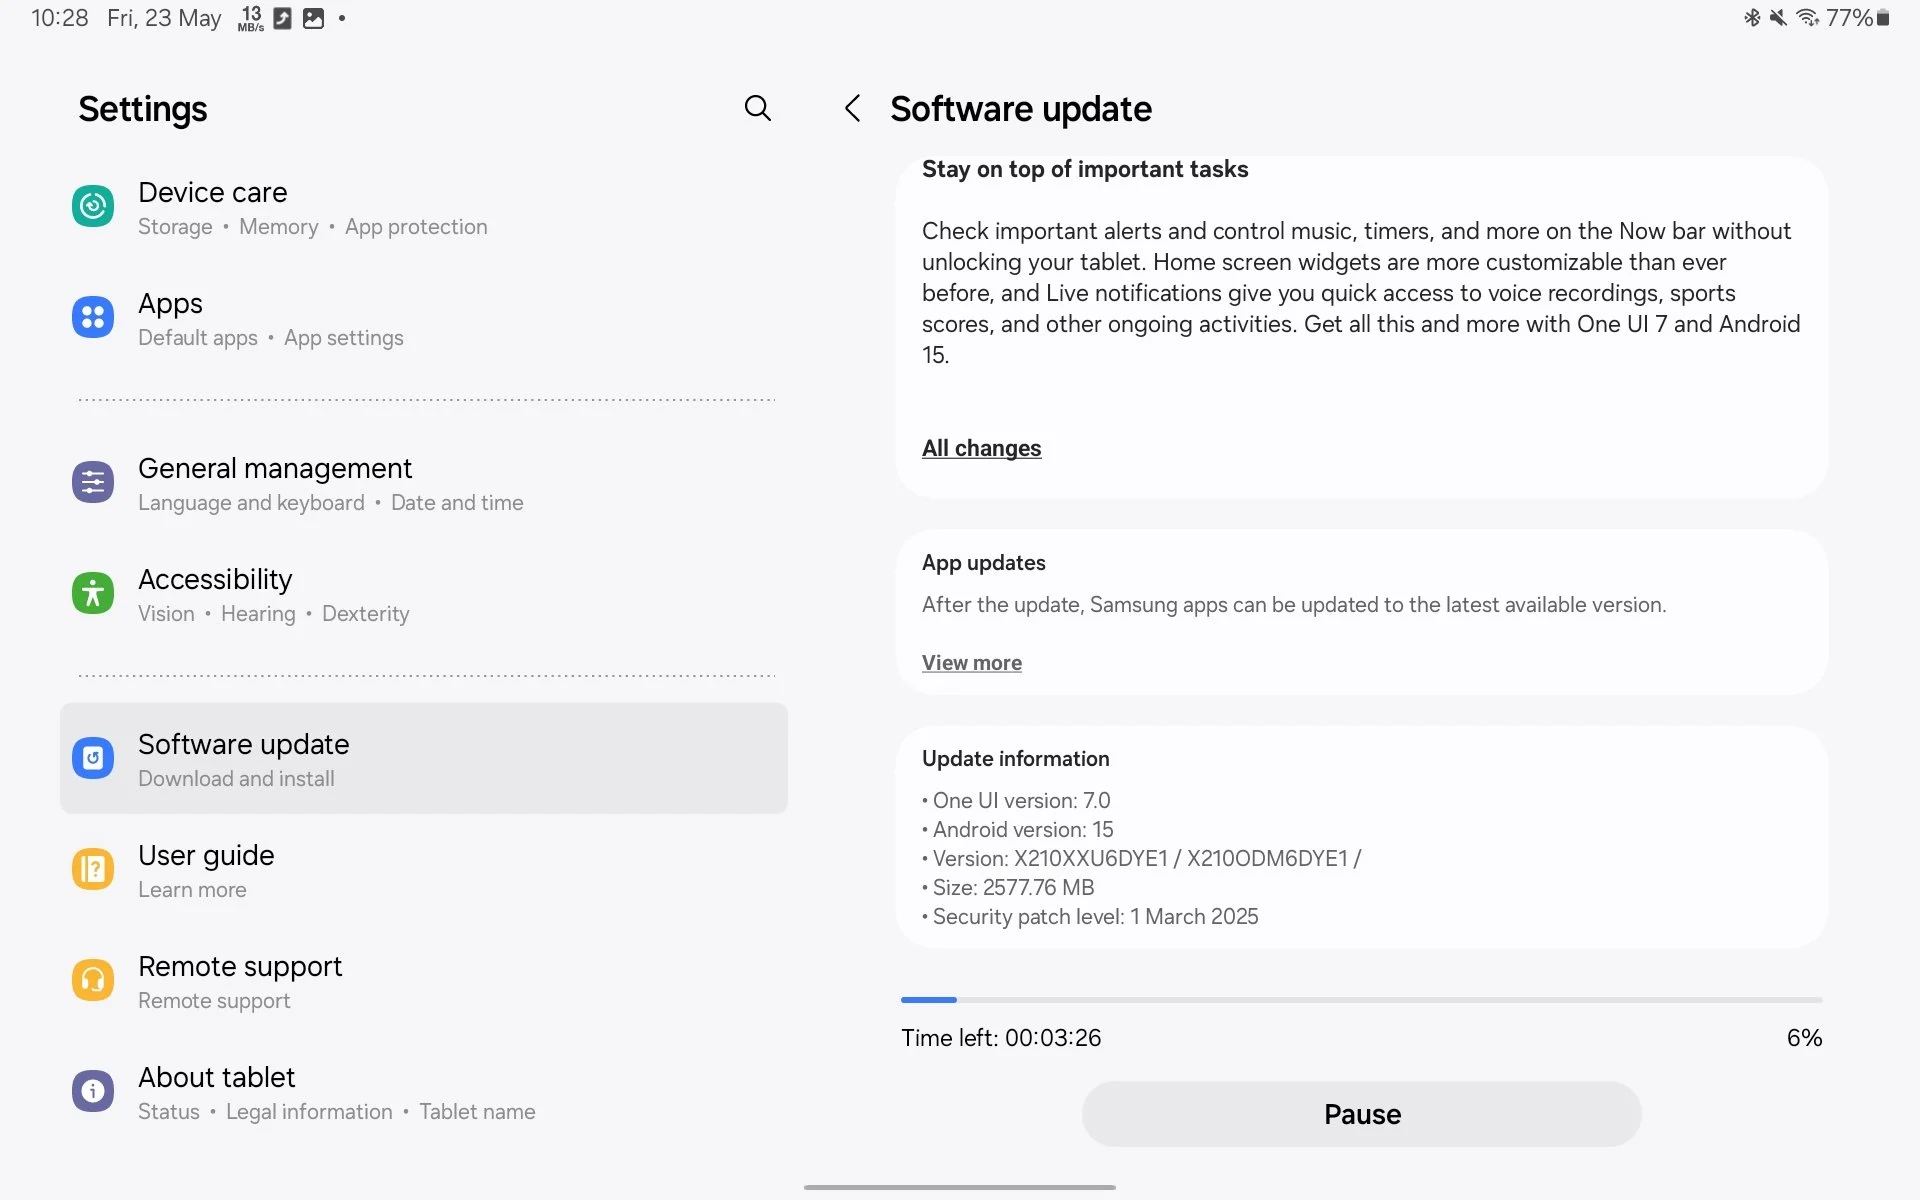Select Language and keyboard
The width and height of the screenshot is (1920, 1200).
click(251, 502)
